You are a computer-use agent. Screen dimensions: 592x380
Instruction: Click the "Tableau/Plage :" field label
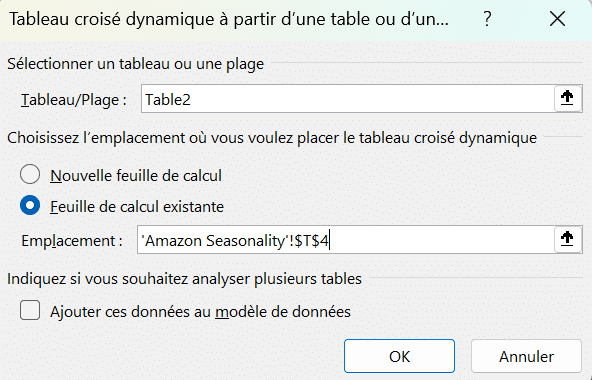[x=74, y=100]
